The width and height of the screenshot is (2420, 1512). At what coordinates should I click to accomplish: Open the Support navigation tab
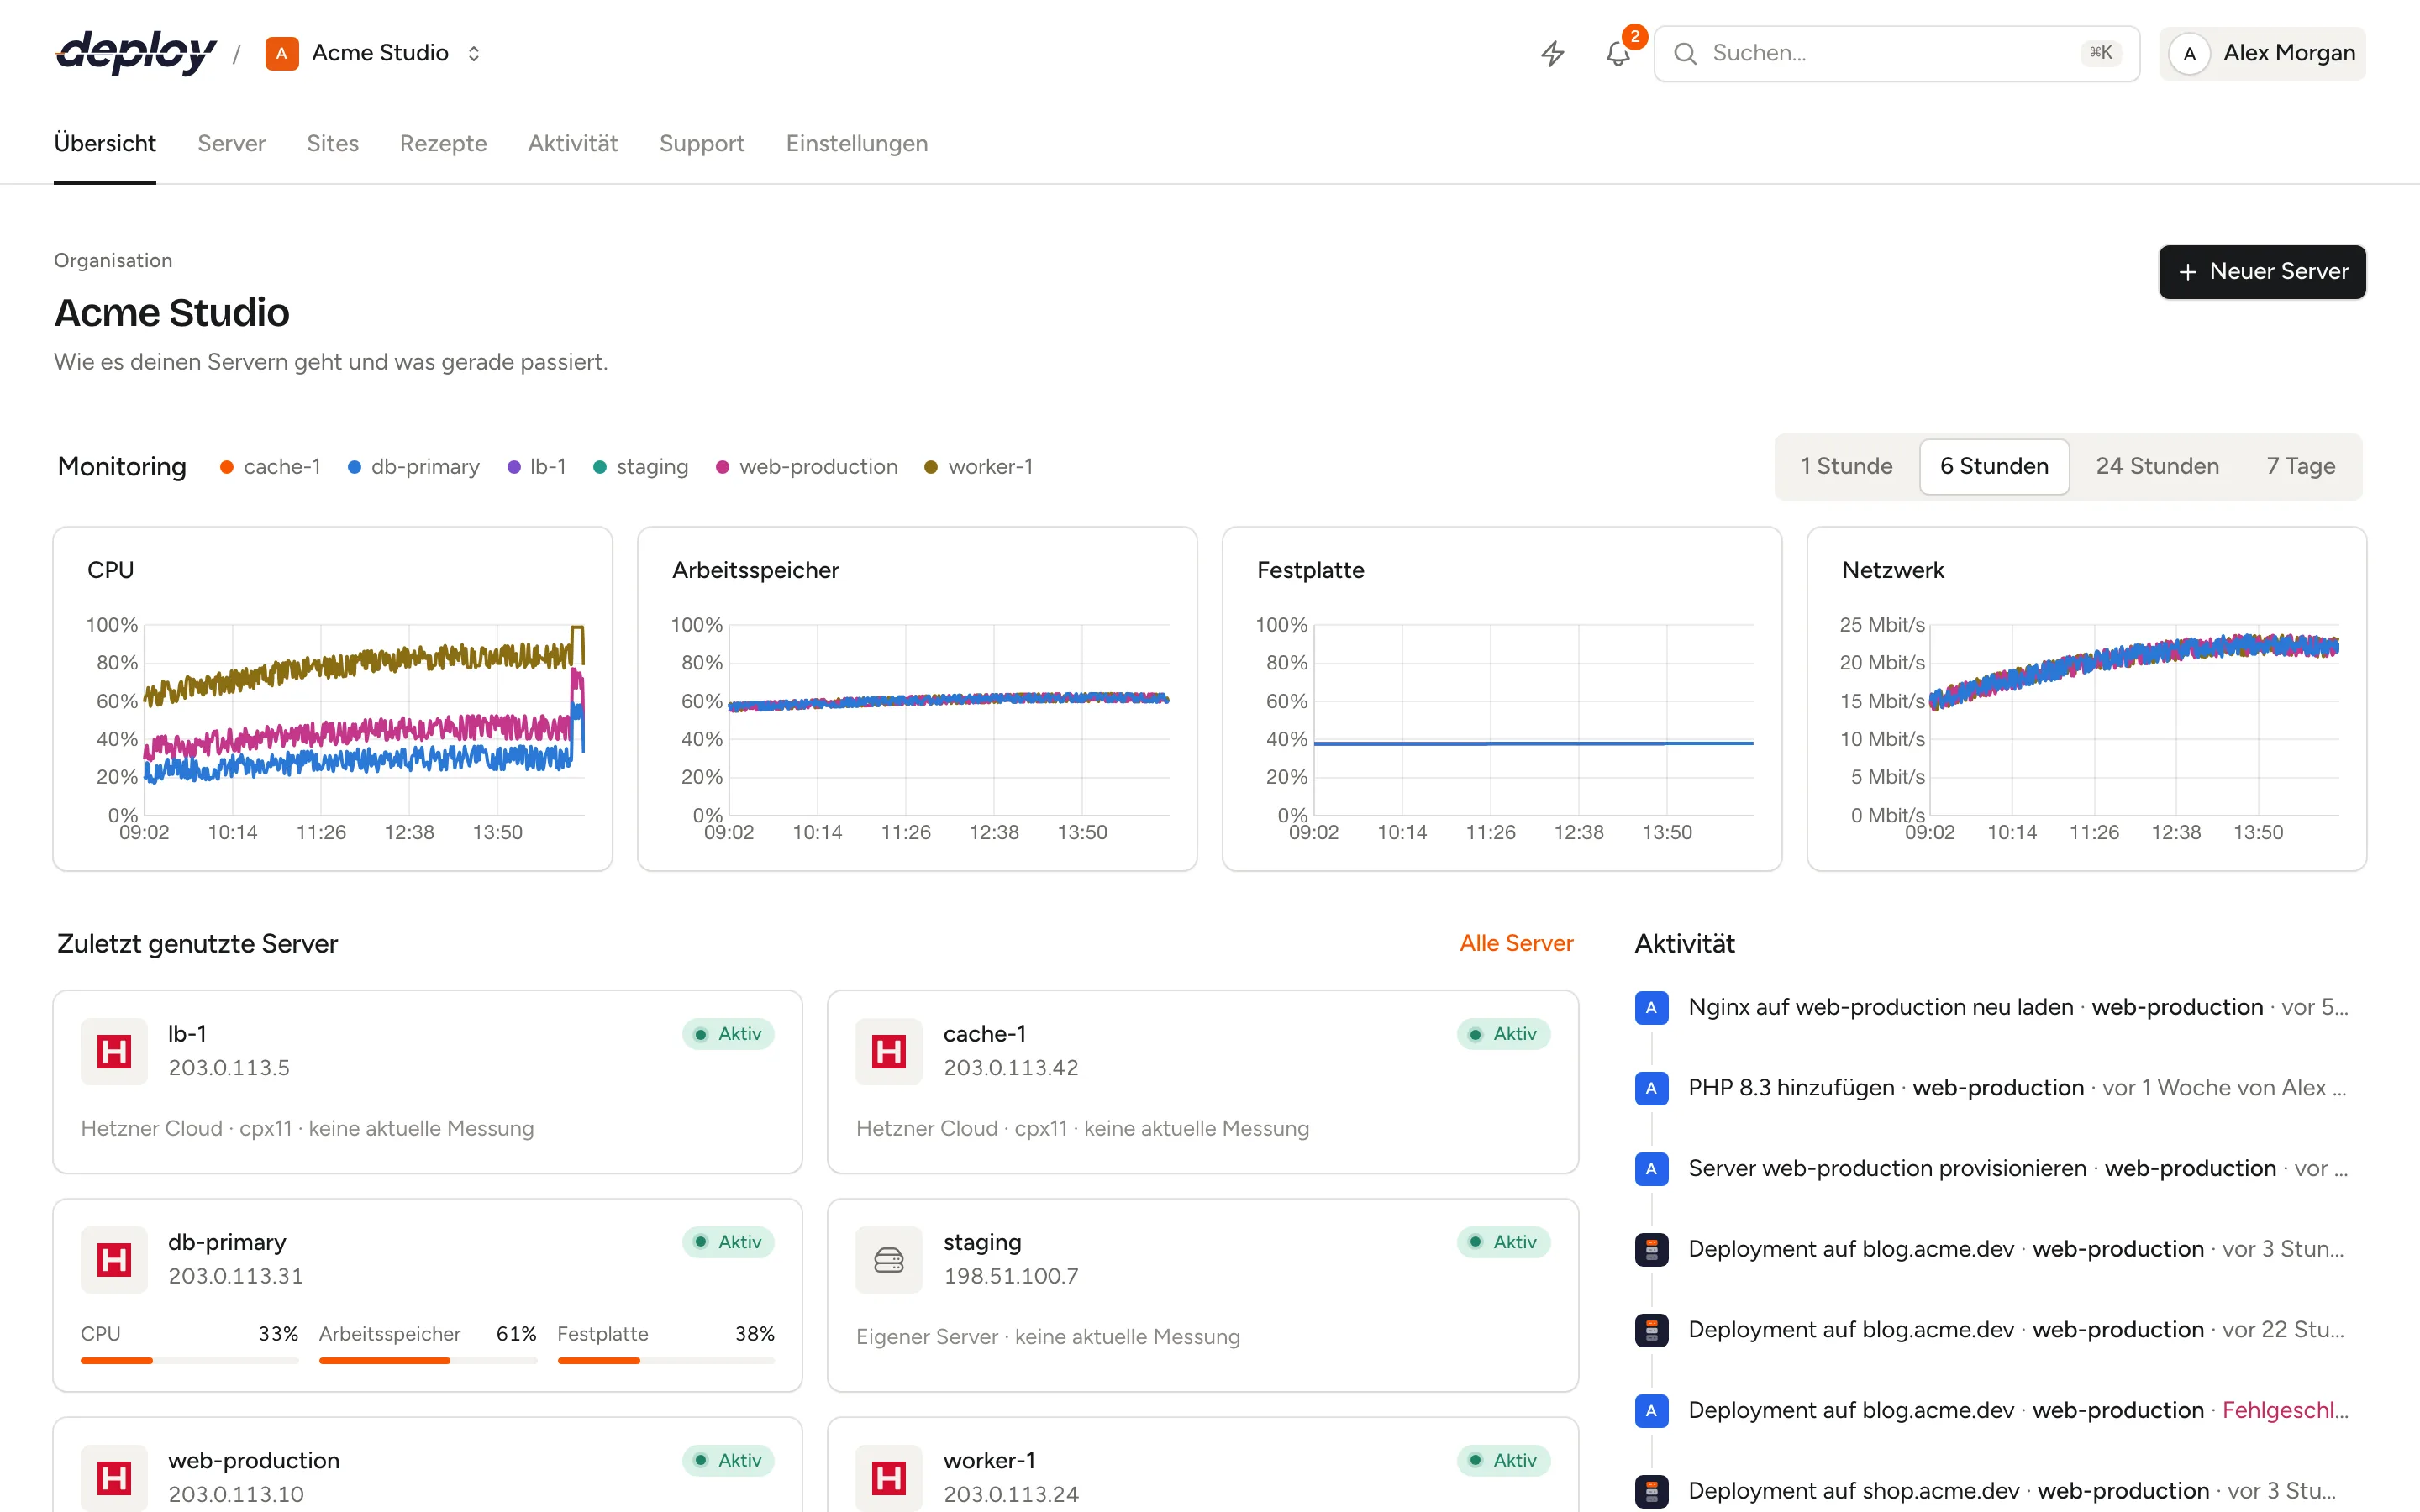coord(701,143)
